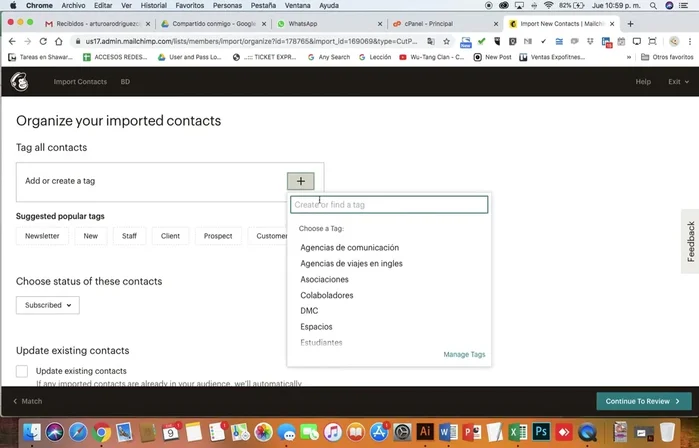Click the Manage Tags link
This screenshot has width=699, height=448.
[x=464, y=354]
